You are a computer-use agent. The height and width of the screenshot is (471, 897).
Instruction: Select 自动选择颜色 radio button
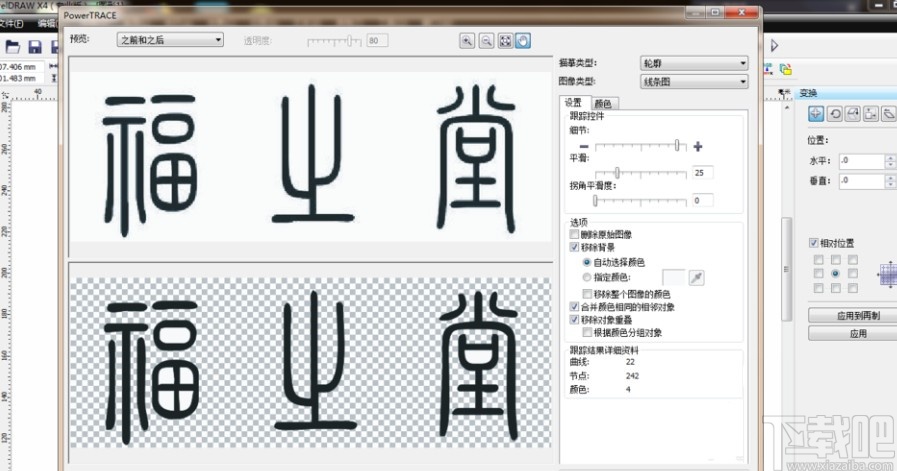coord(586,262)
